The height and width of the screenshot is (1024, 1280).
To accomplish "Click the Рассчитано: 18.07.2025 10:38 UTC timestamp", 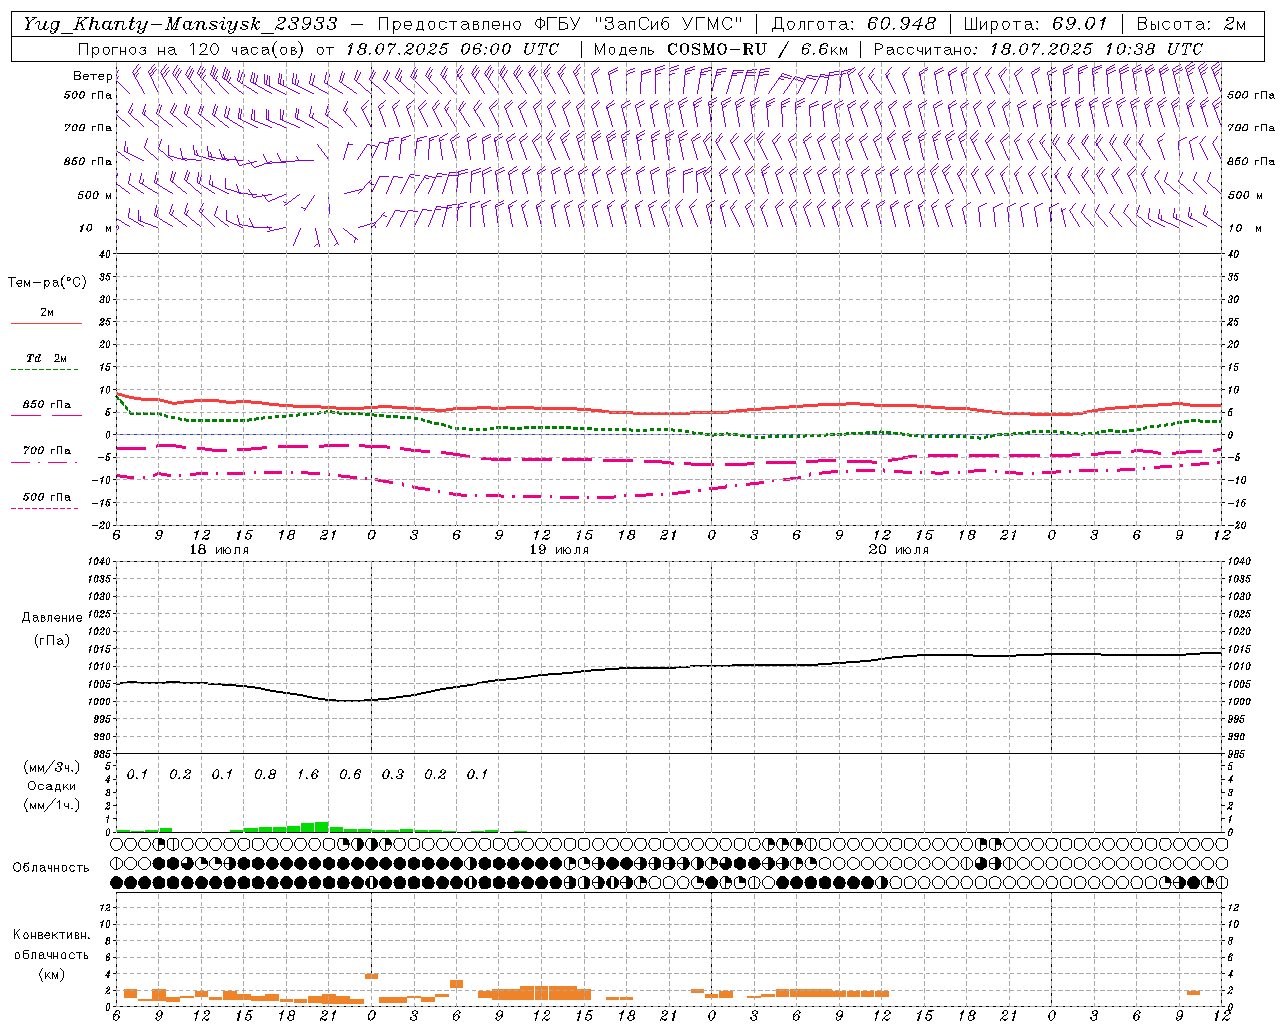I will 1038,49.
